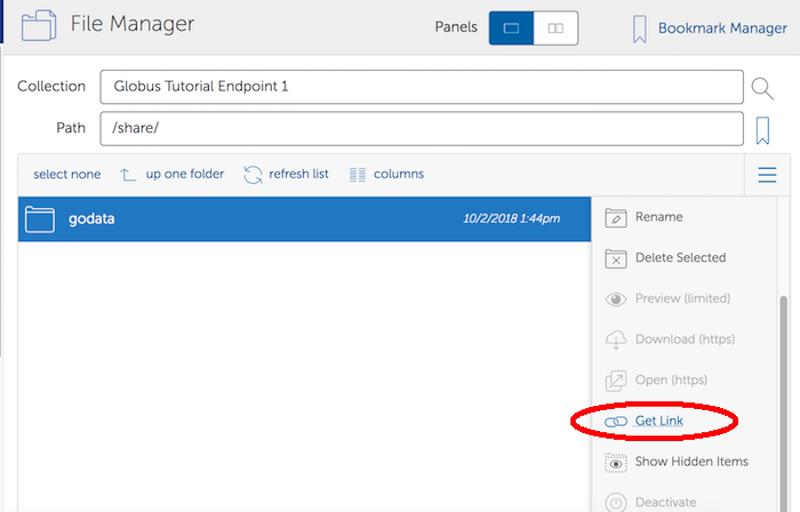
Task: Click the Delete Selected folder-X icon
Action: [616, 259]
